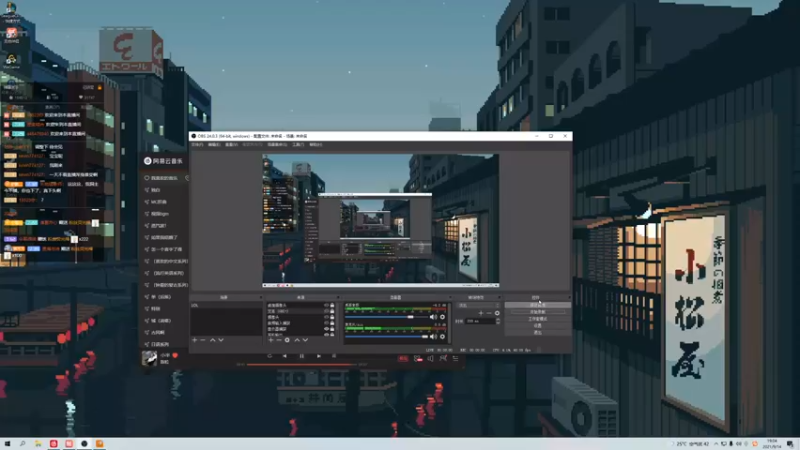Open Windows Start menu

point(7,444)
